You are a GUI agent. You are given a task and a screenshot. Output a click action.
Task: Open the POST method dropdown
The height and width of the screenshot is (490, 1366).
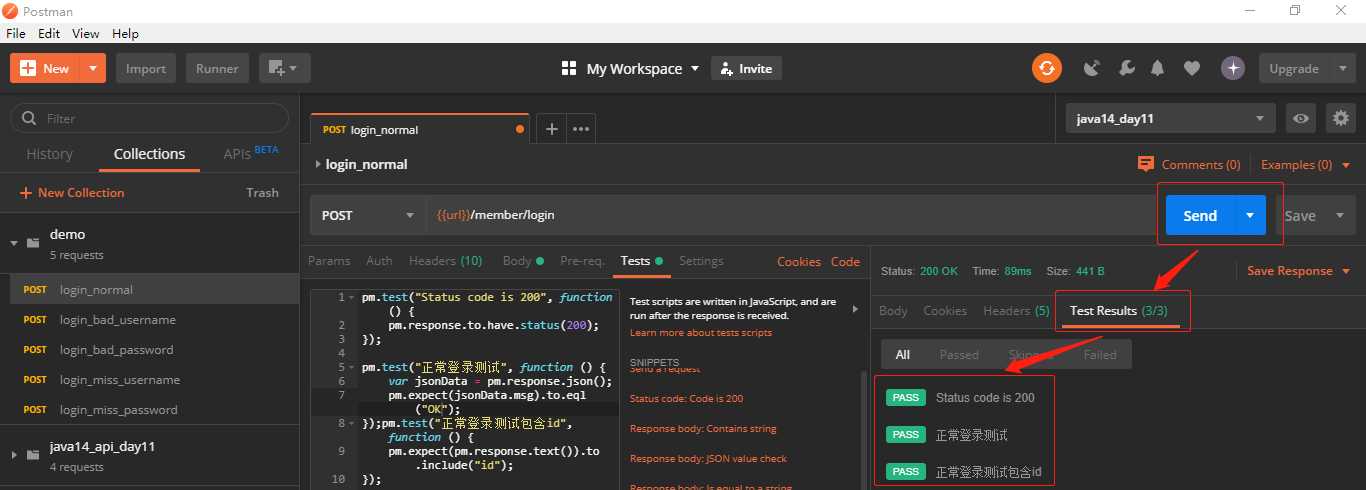point(368,215)
